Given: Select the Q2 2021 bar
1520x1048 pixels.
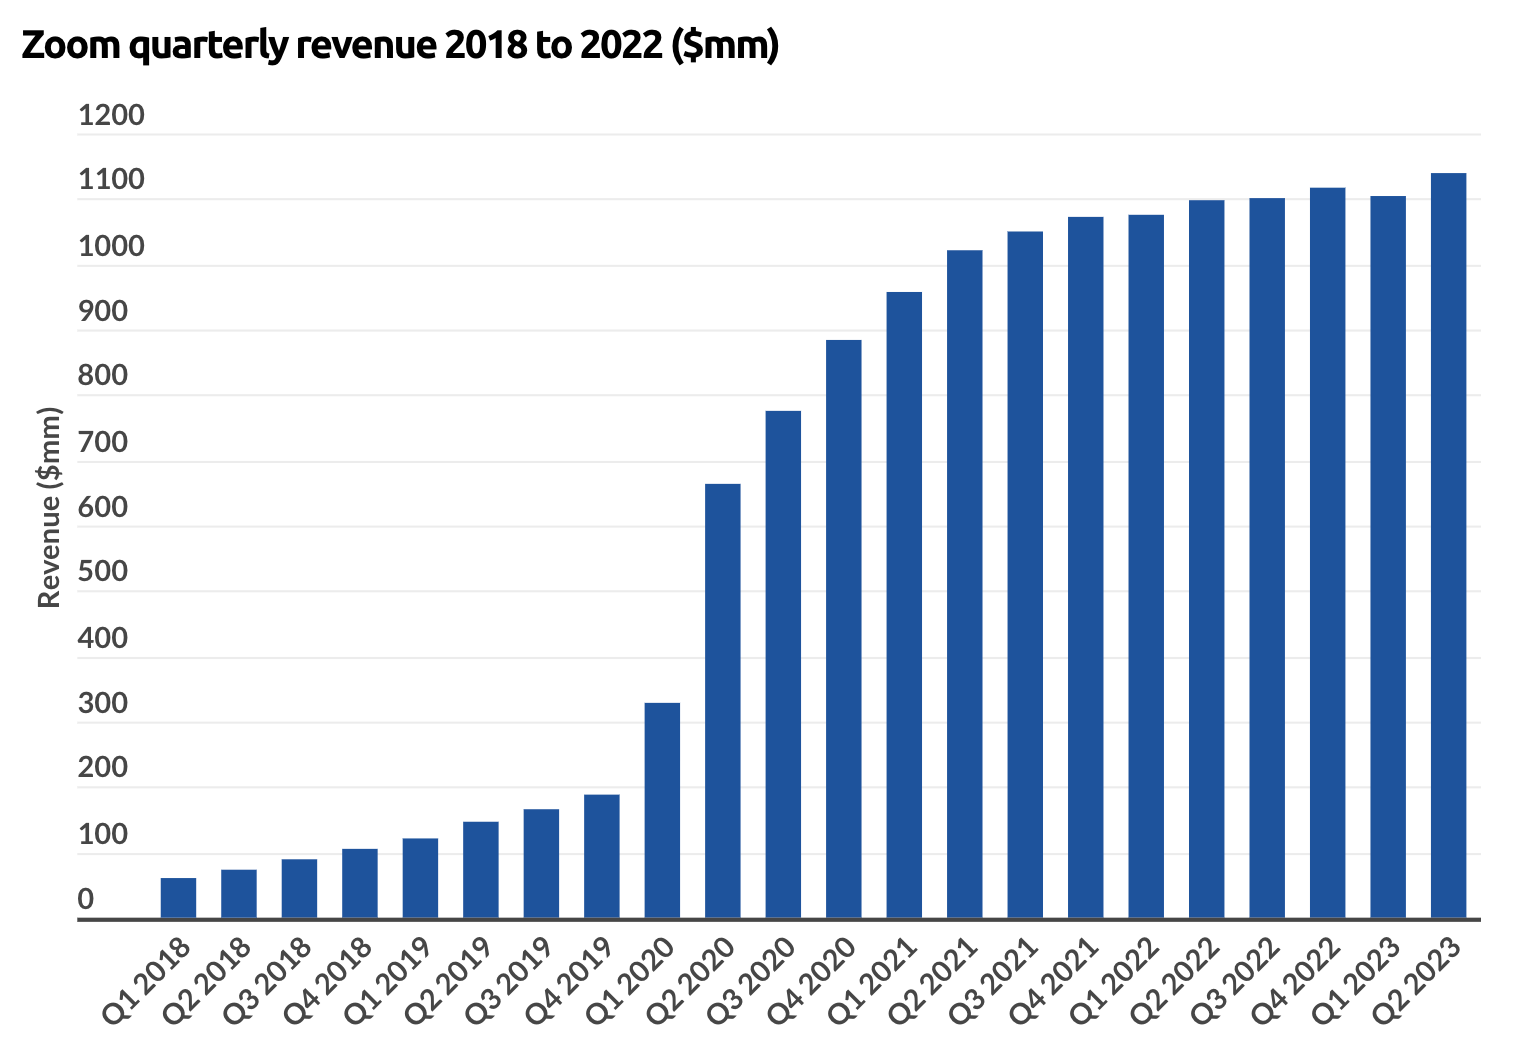Looking at the screenshot, I should [x=965, y=584].
